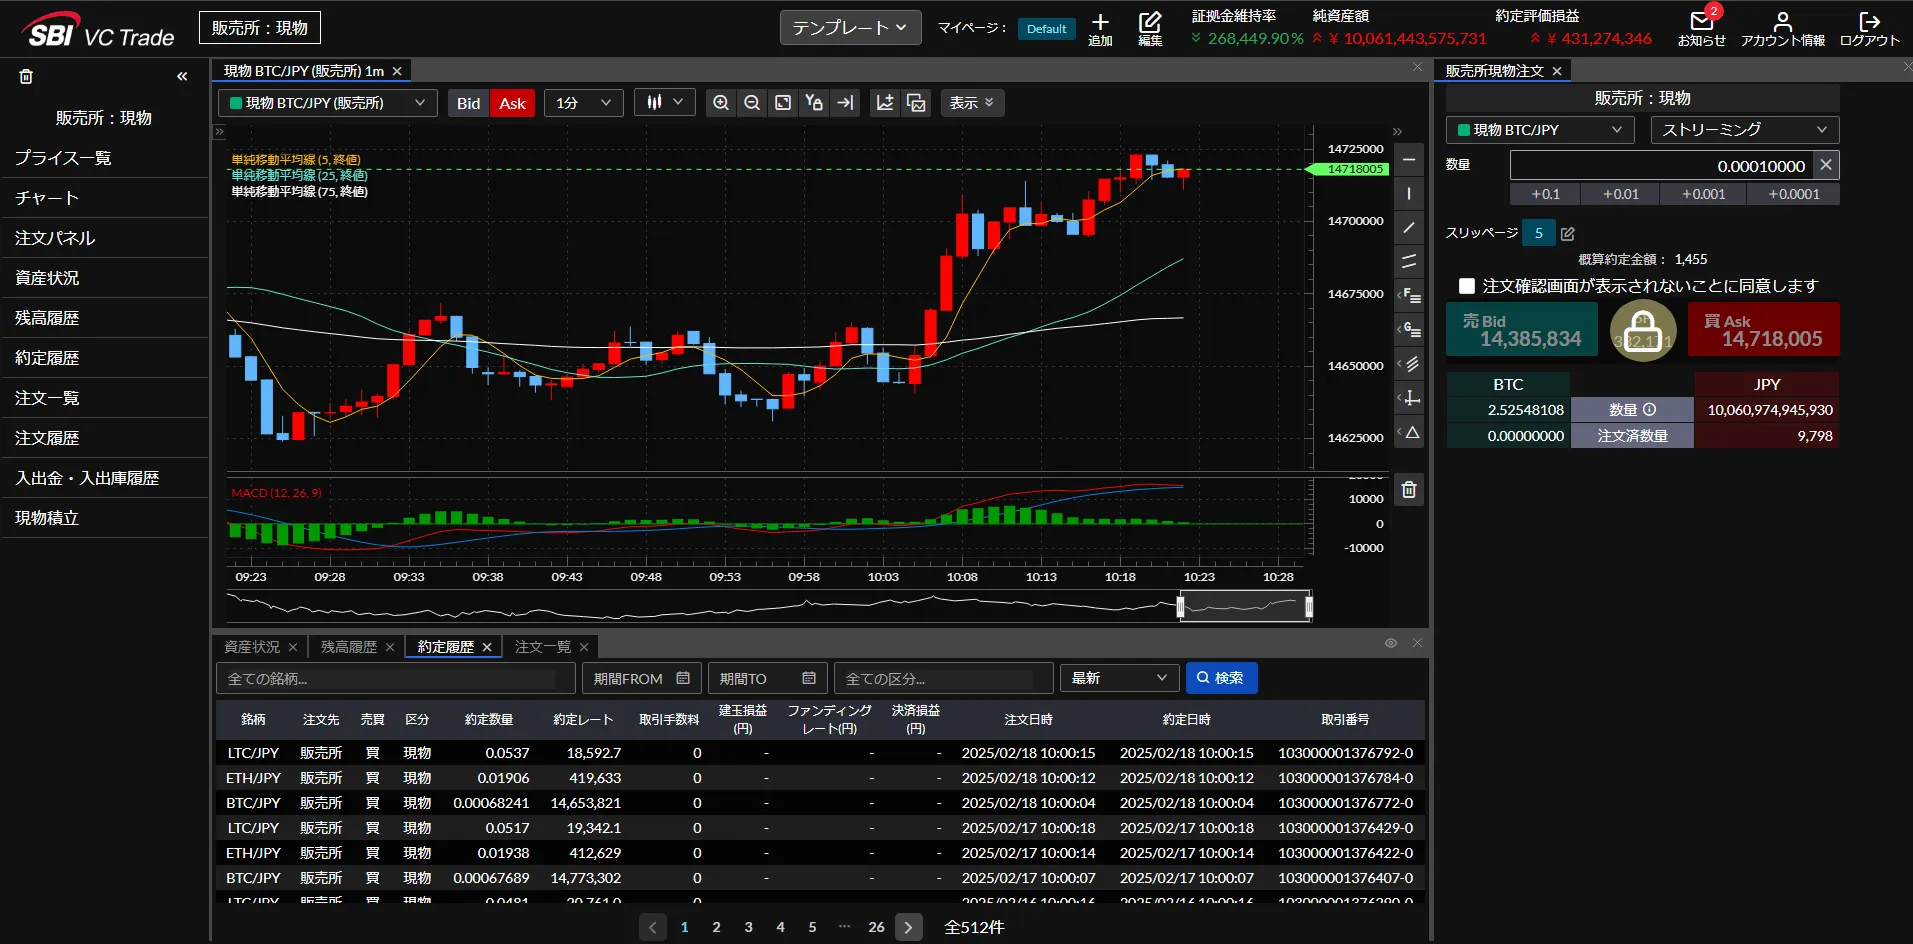Viewport: 1913px width, 944px height.
Task: Jump chart to latest candle
Action: (846, 103)
